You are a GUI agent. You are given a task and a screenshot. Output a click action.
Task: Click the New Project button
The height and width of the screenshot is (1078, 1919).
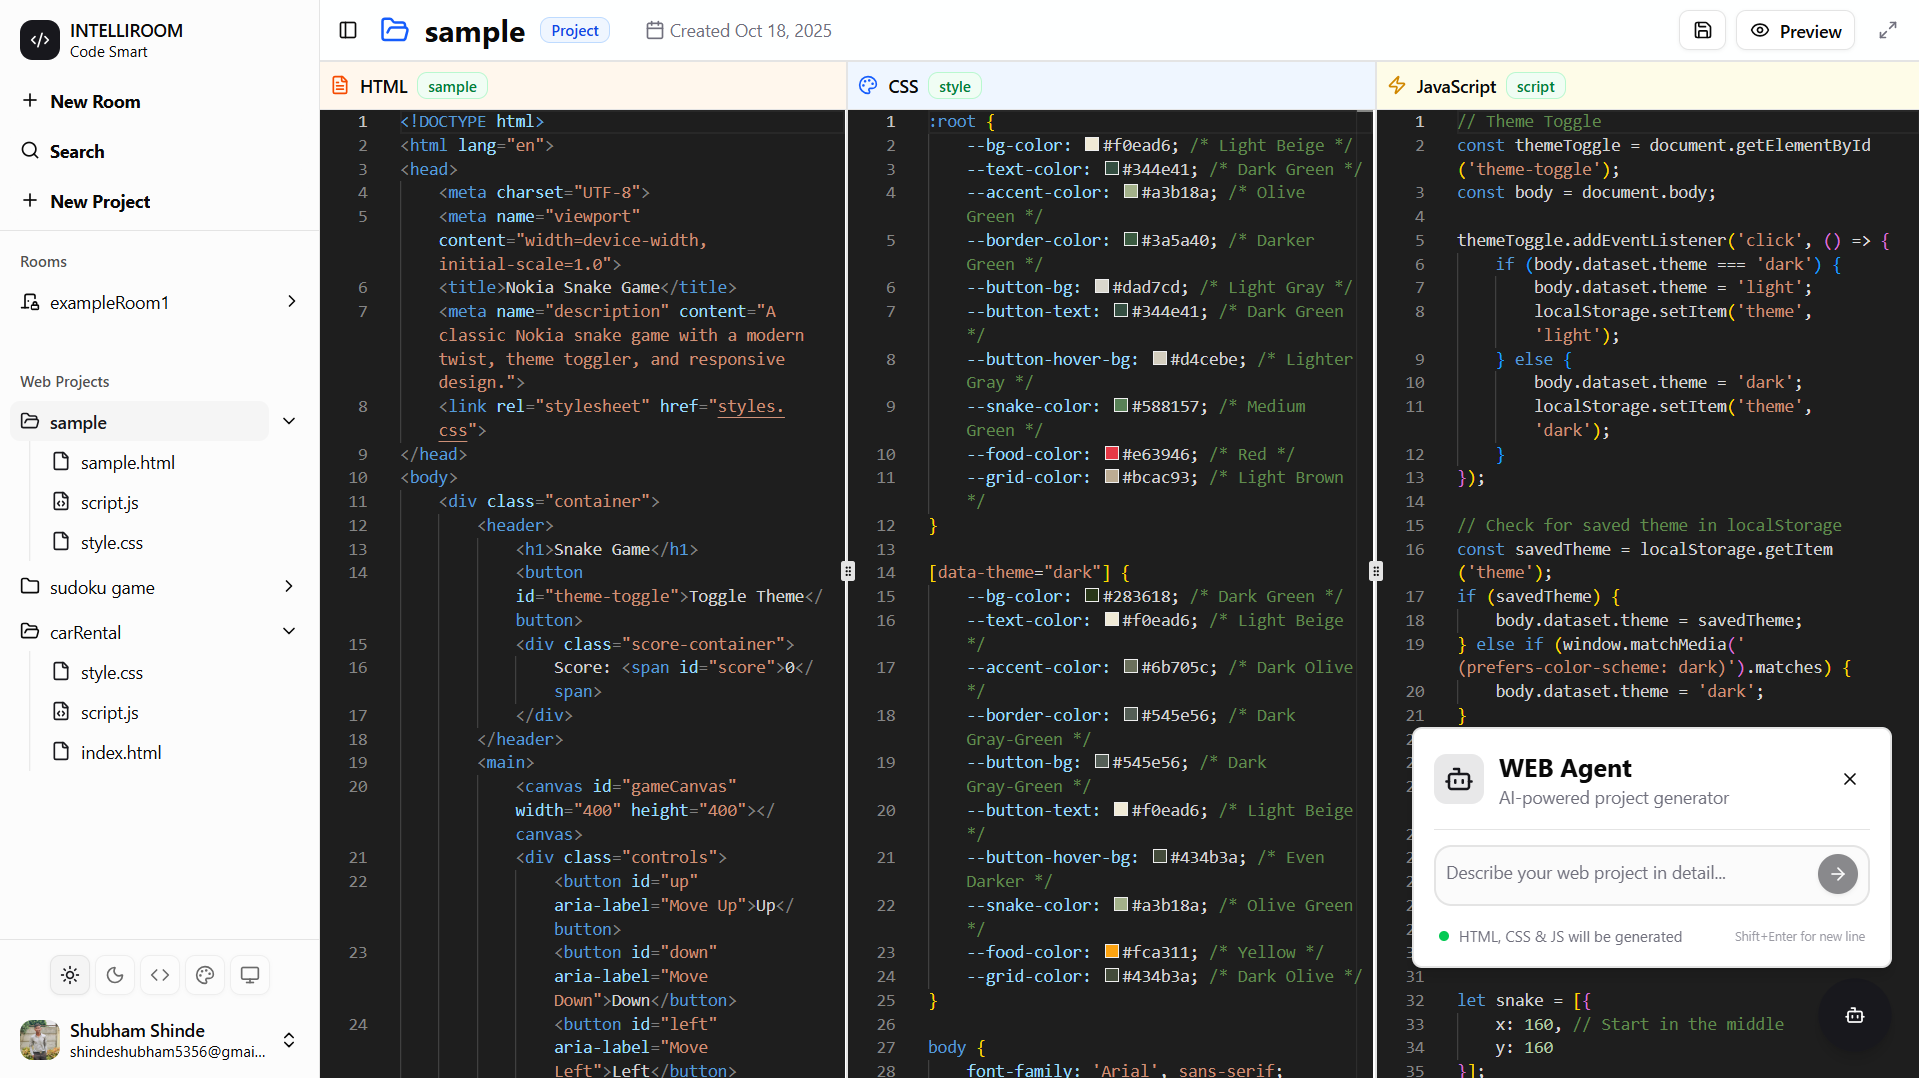99,201
